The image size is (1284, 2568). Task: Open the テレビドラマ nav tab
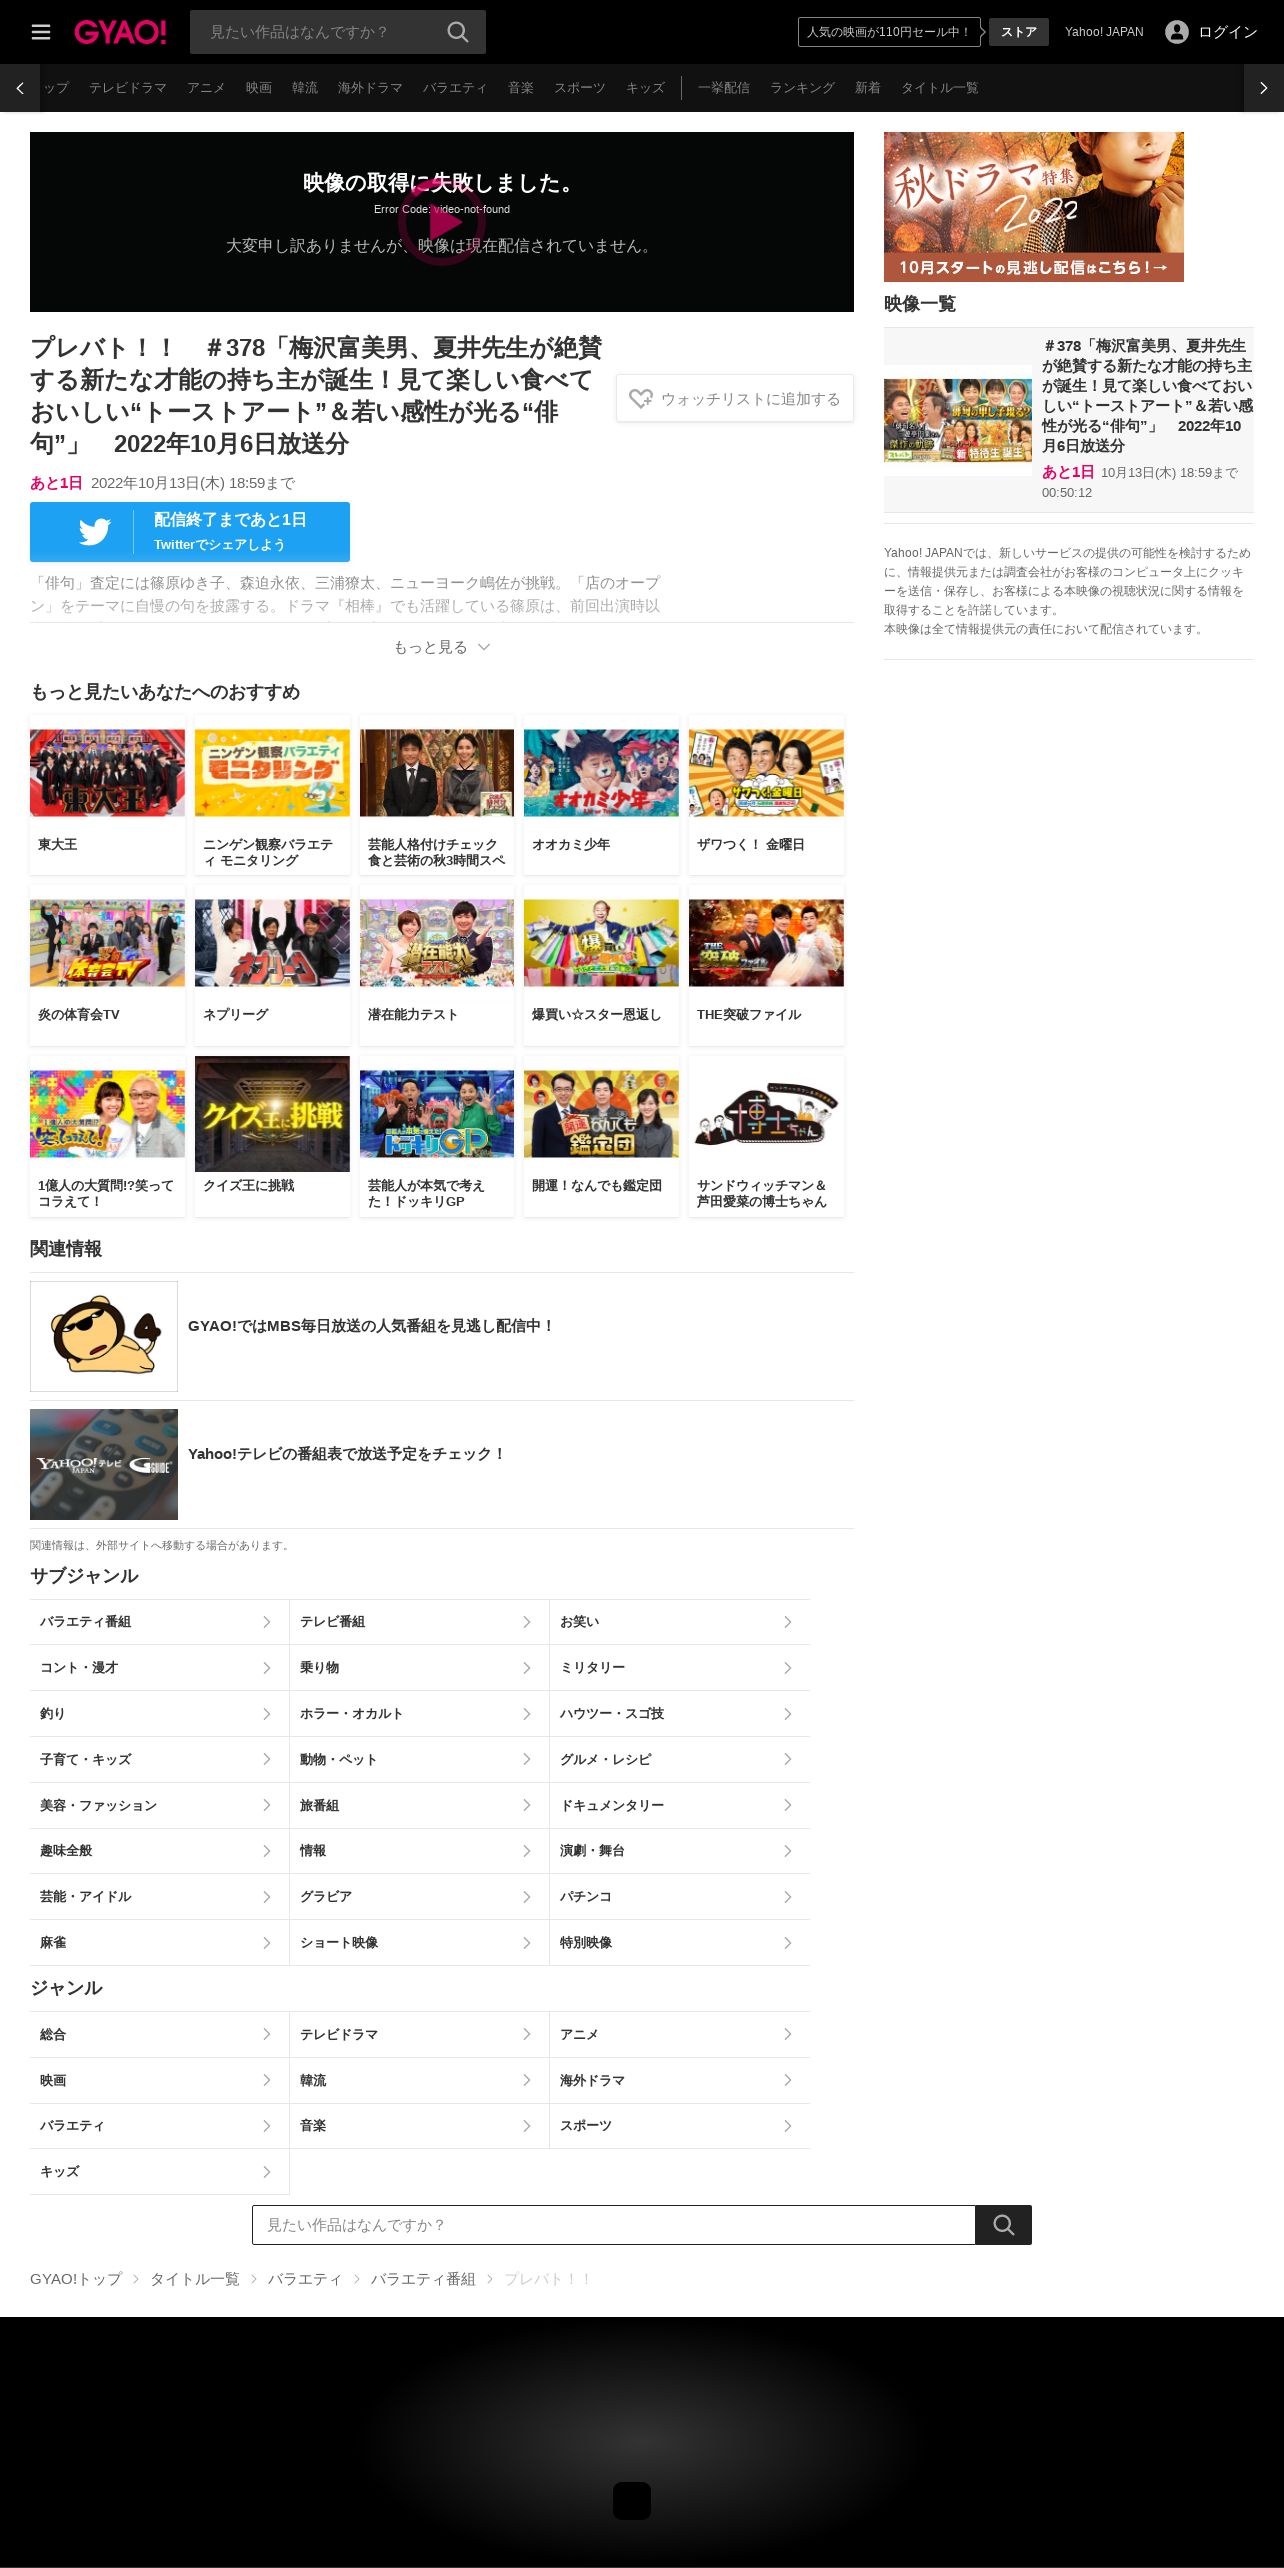[128, 88]
